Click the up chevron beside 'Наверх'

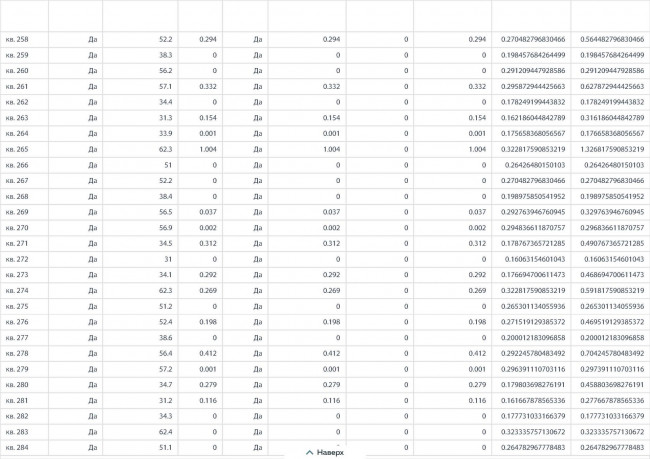click(x=309, y=452)
